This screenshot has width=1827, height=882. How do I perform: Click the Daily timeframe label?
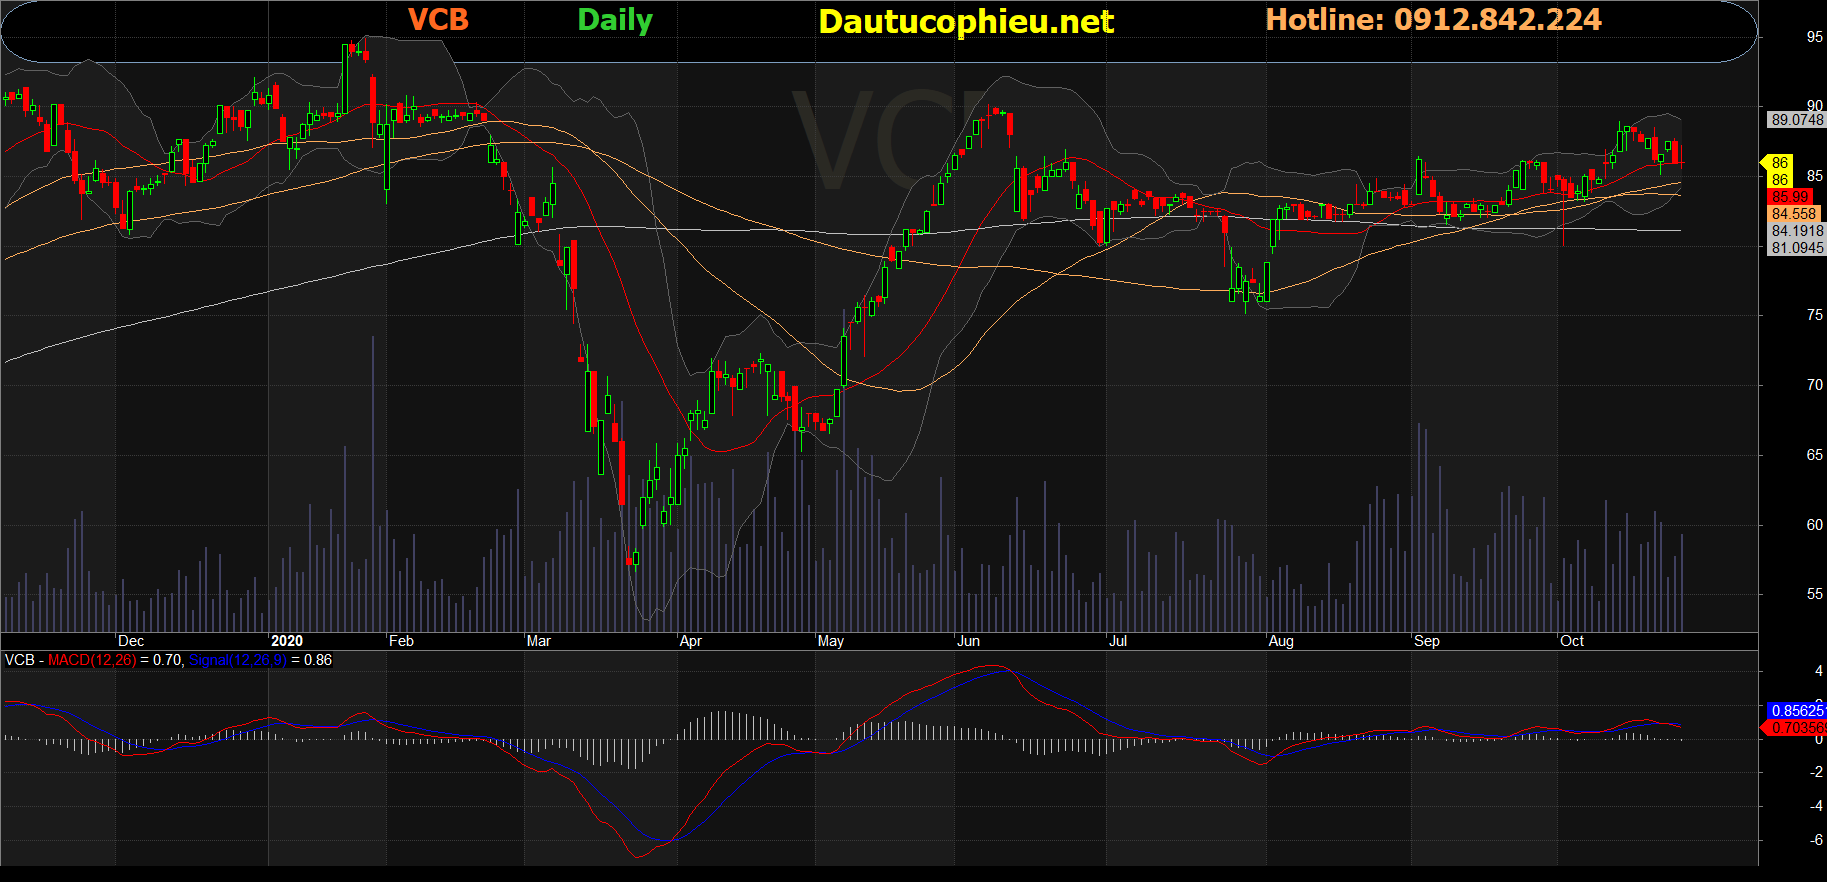point(614,20)
